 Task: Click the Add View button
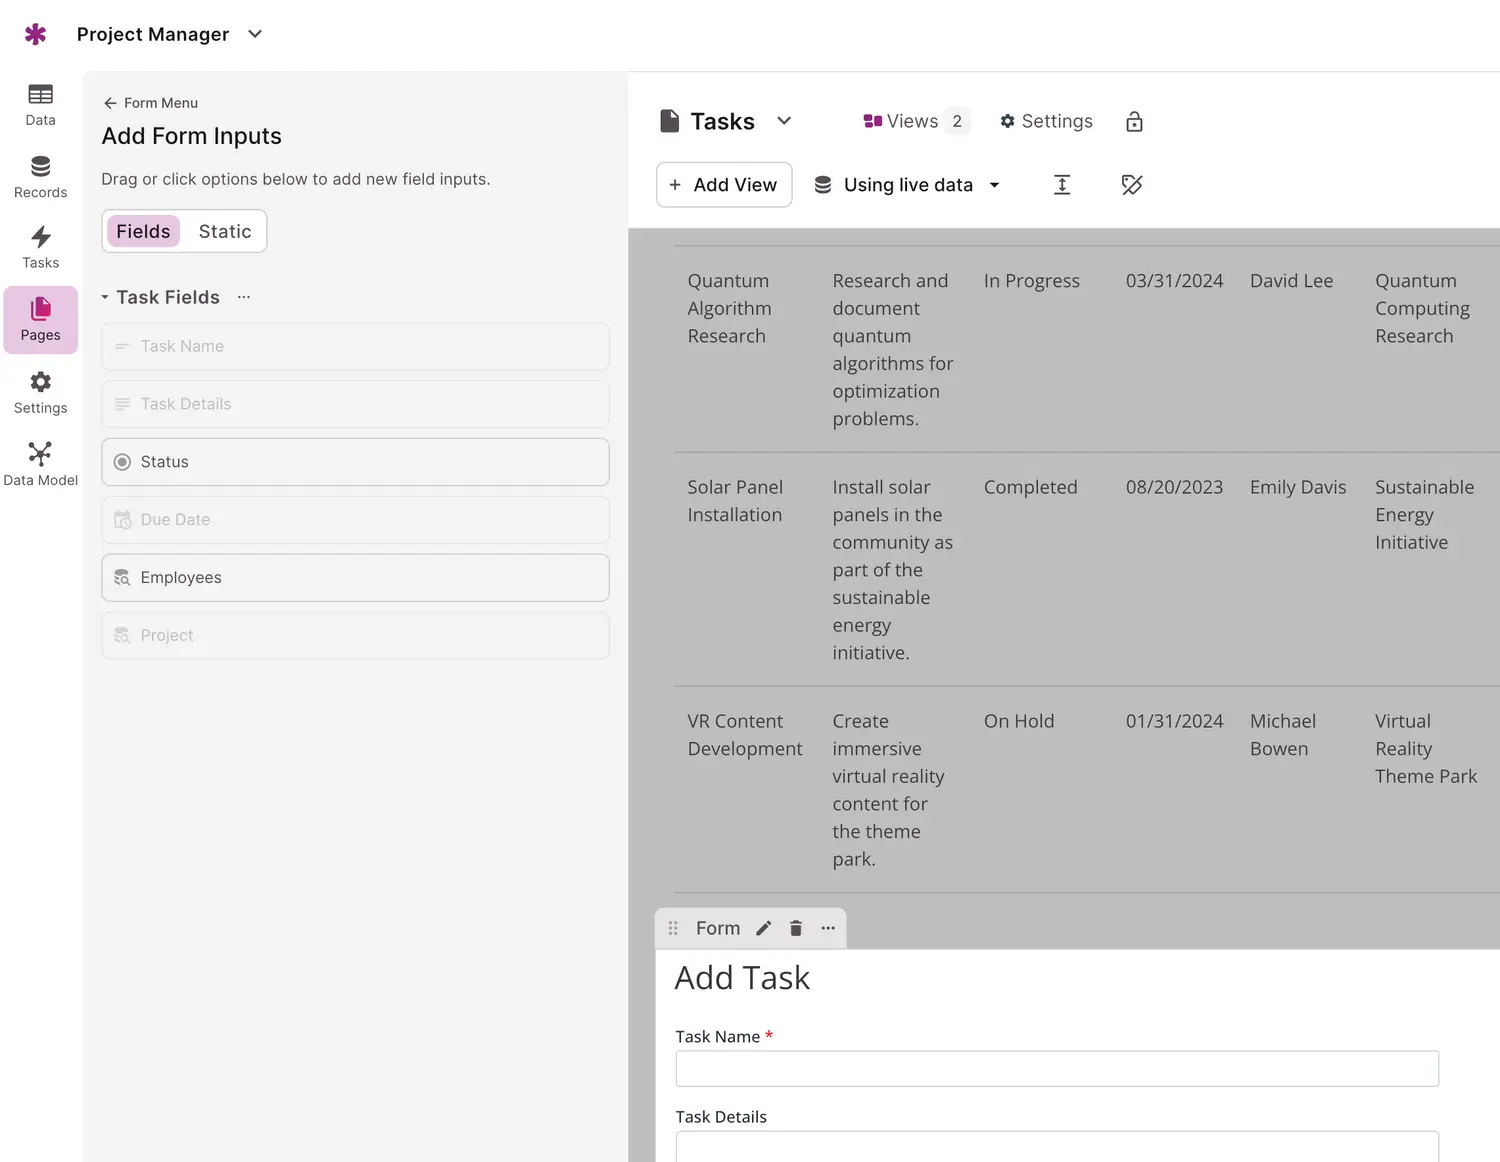pos(724,185)
